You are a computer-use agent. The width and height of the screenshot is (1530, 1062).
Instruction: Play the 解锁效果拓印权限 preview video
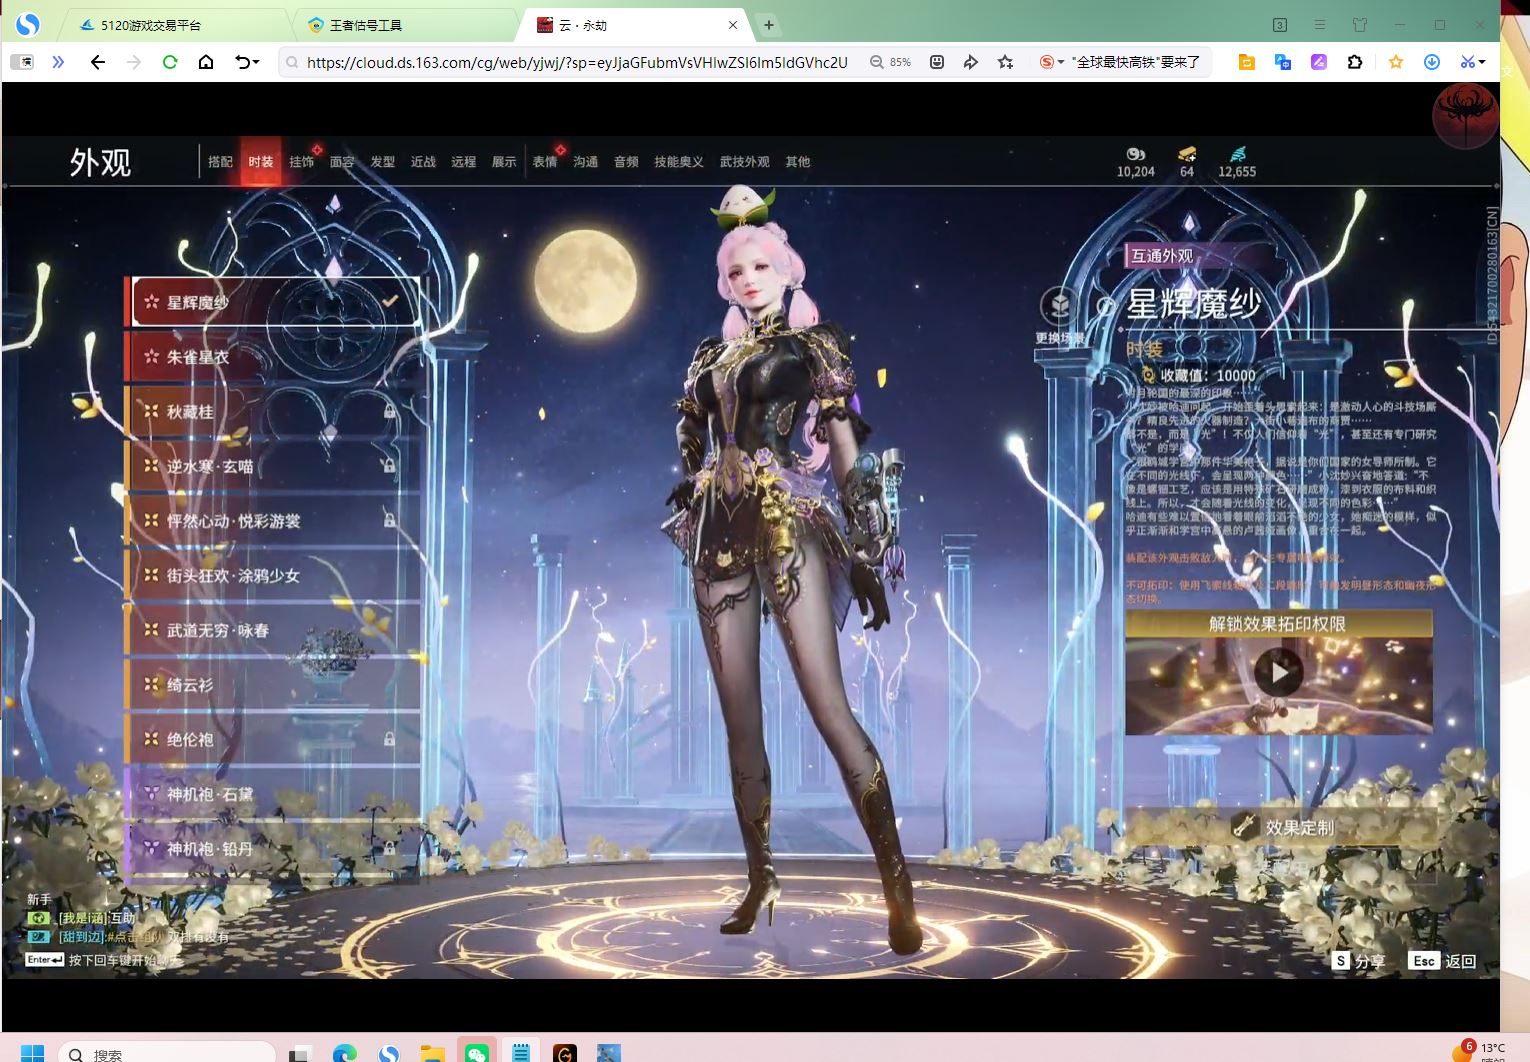tap(1278, 673)
